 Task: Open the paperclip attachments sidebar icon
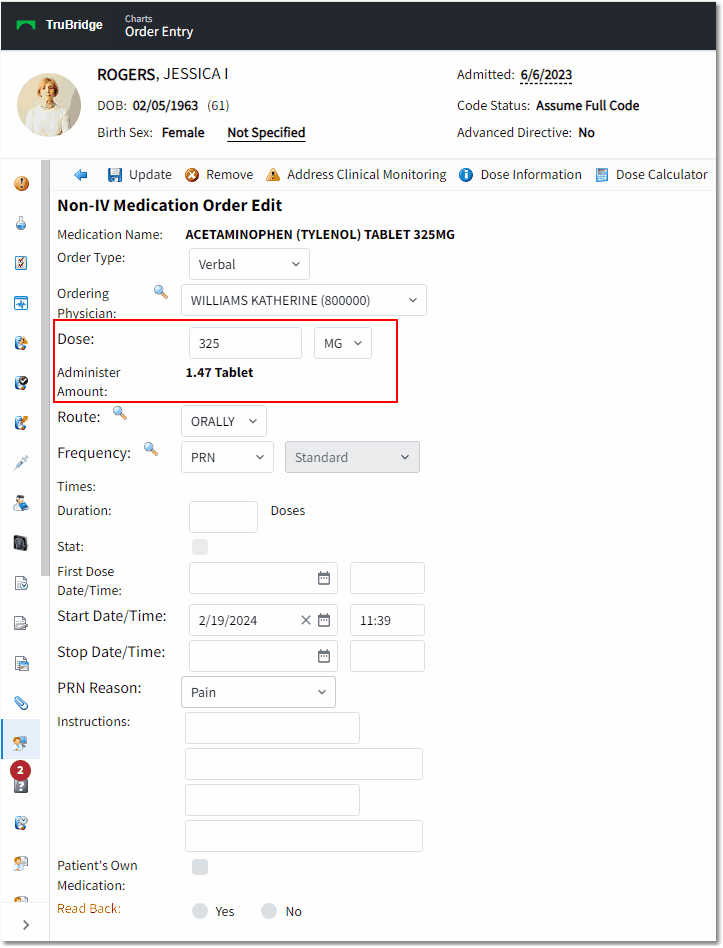pos(21,703)
